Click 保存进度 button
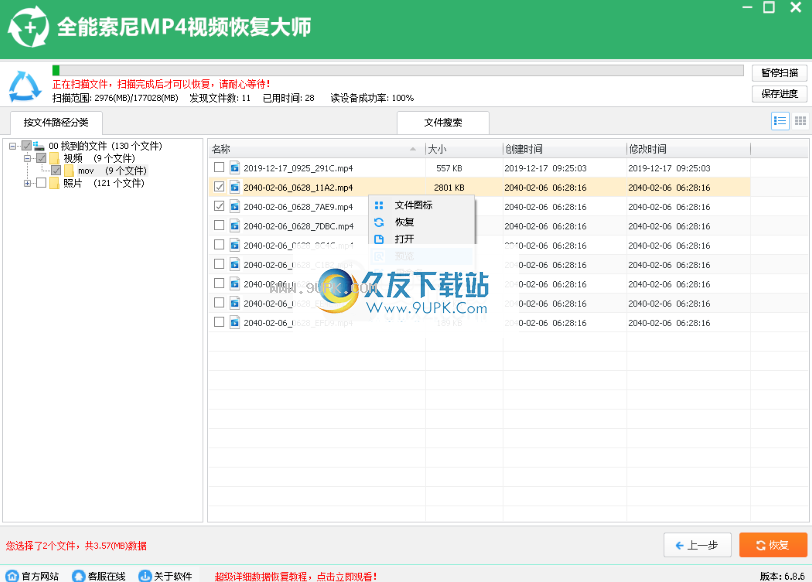 pyautogui.click(x=779, y=94)
